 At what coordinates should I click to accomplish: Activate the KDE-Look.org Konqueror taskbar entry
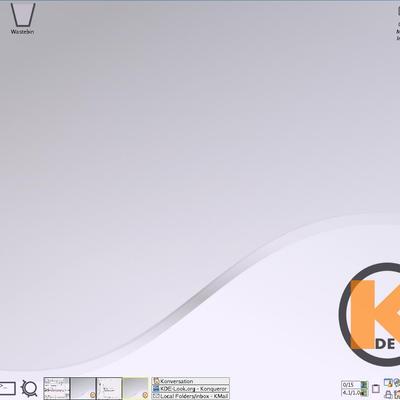click(x=190, y=389)
